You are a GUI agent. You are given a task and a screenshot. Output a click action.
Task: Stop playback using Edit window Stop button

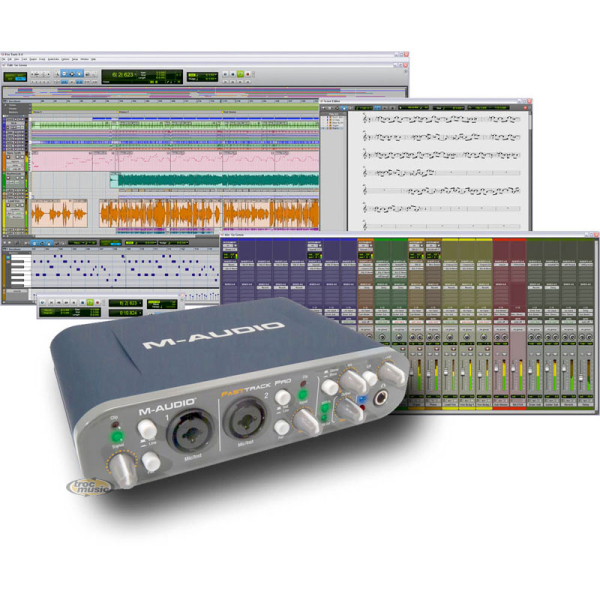pyautogui.click(x=233, y=74)
